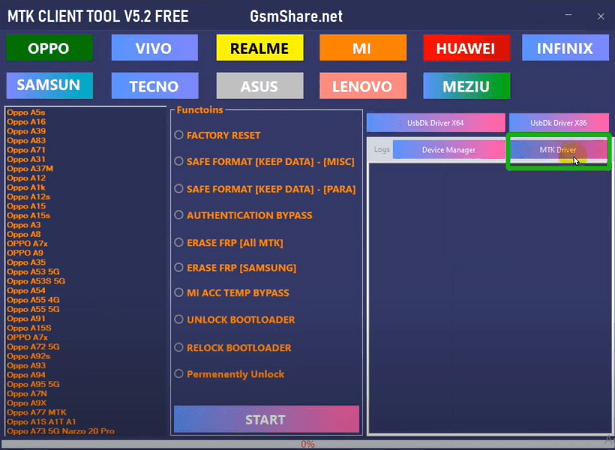Viewport: 615px width, 450px height.
Task: Choose Oppo A31 model entry
Action: click(26, 160)
